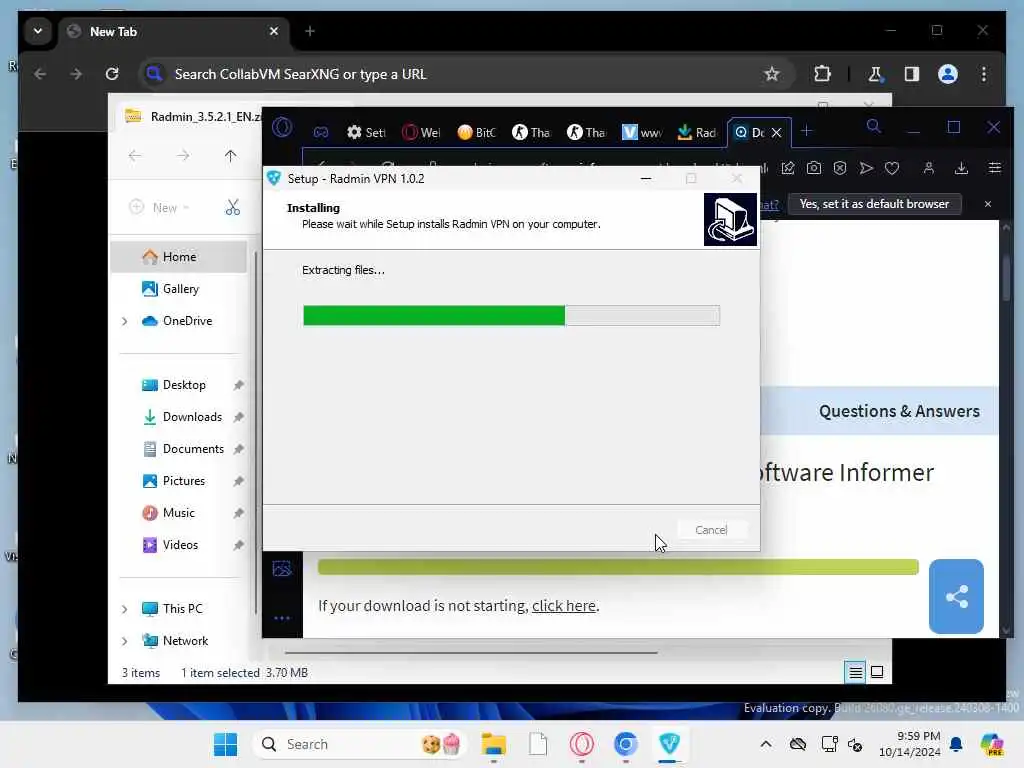Switch File Explorer to large icons view

(x=877, y=672)
